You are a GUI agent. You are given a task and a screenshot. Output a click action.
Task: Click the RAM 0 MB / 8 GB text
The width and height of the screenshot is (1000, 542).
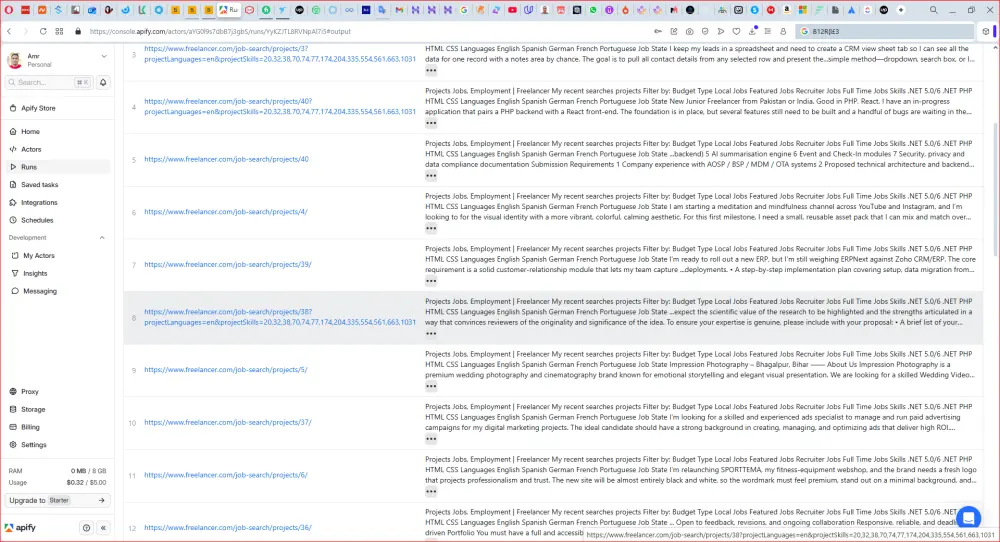[x=57, y=471]
